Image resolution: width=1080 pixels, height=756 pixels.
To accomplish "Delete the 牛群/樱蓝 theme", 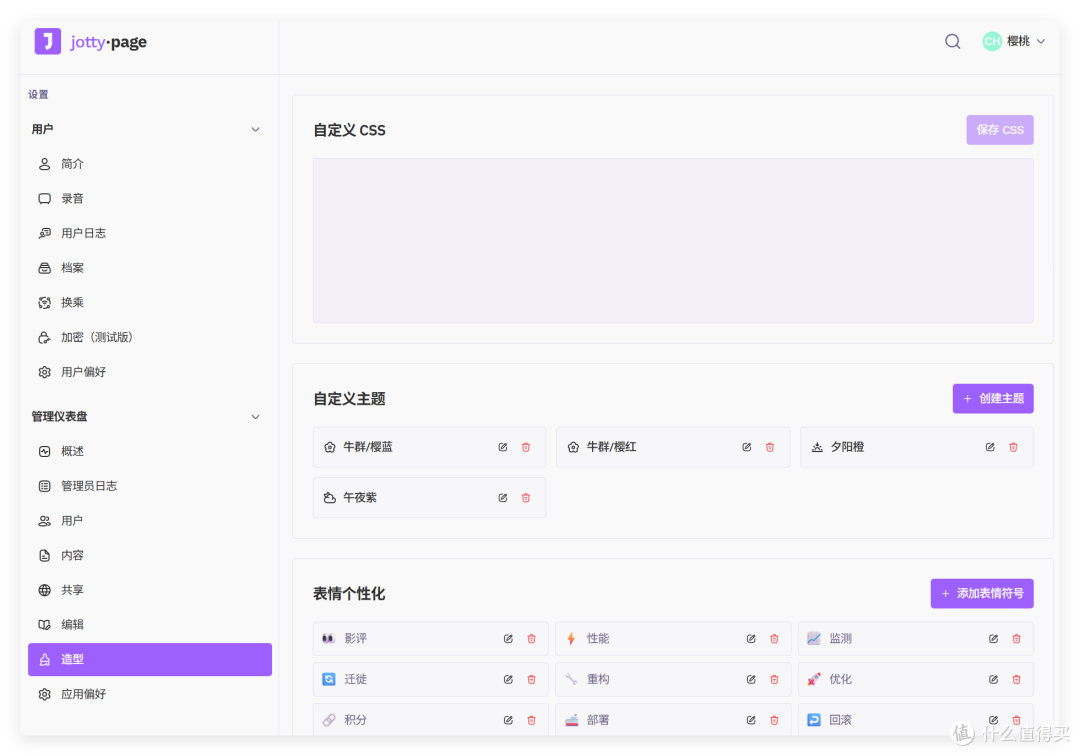I will pyautogui.click(x=526, y=447).
